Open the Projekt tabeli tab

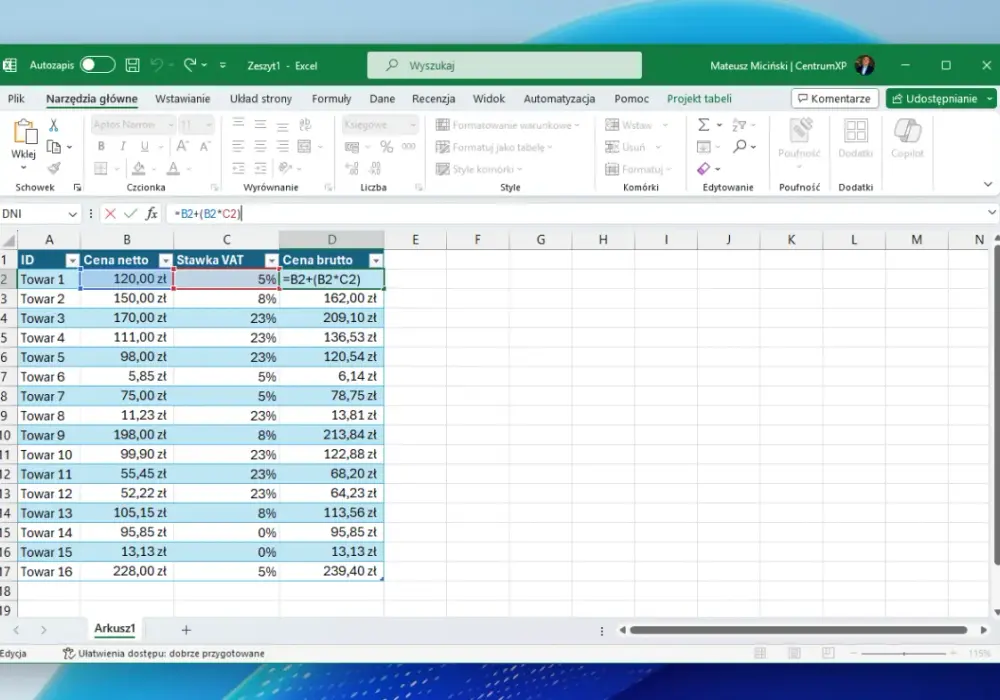point(699,99)
